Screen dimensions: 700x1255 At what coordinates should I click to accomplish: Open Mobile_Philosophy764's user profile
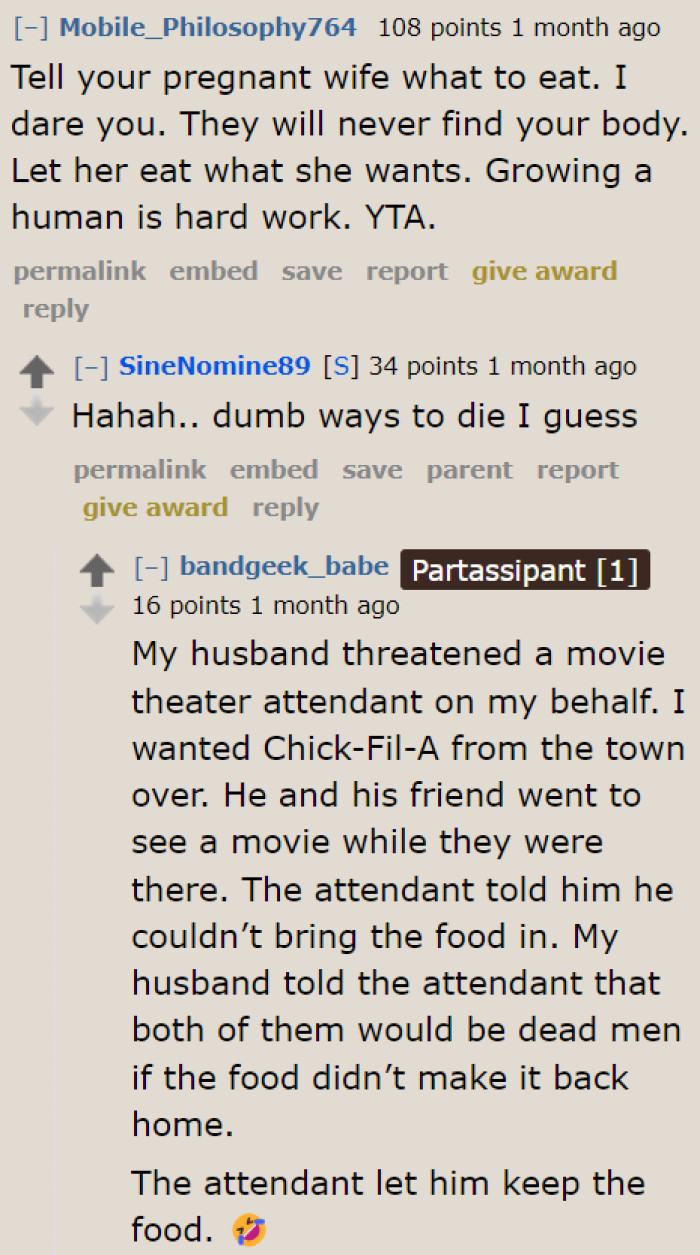(207, 26)
